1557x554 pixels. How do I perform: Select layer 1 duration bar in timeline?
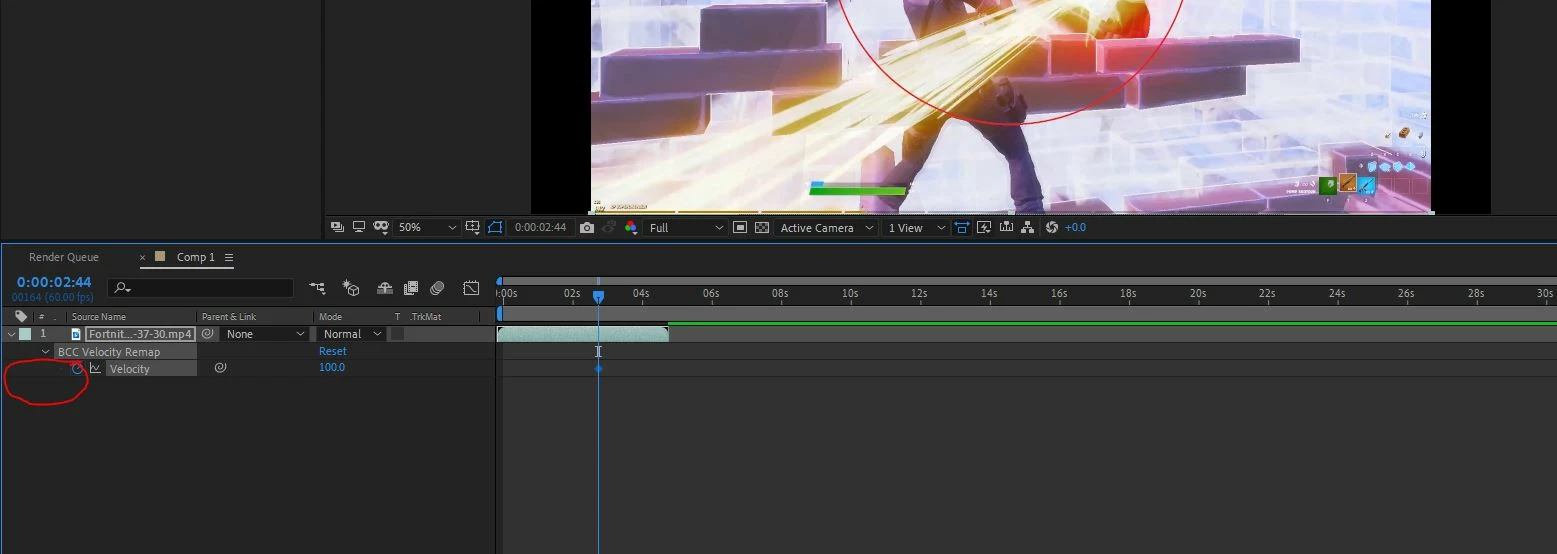(x=583, y=334)
